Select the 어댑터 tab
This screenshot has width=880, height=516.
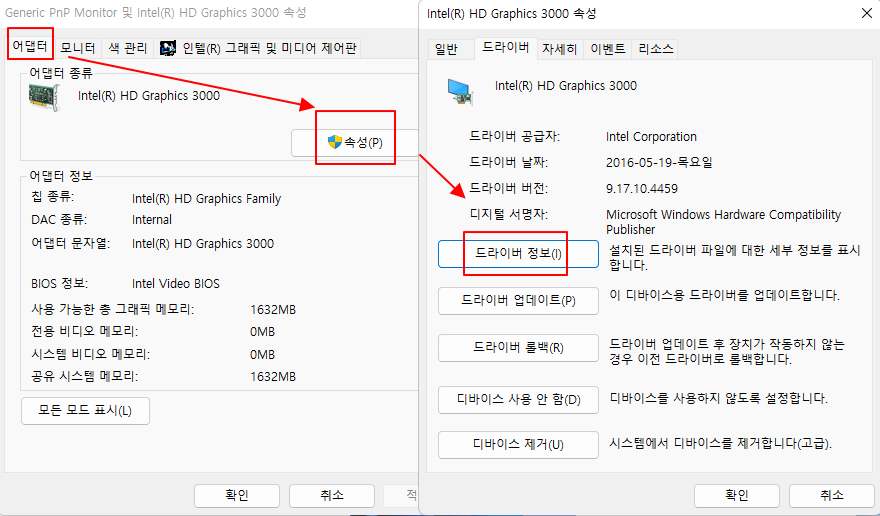(x=30, y=46)
